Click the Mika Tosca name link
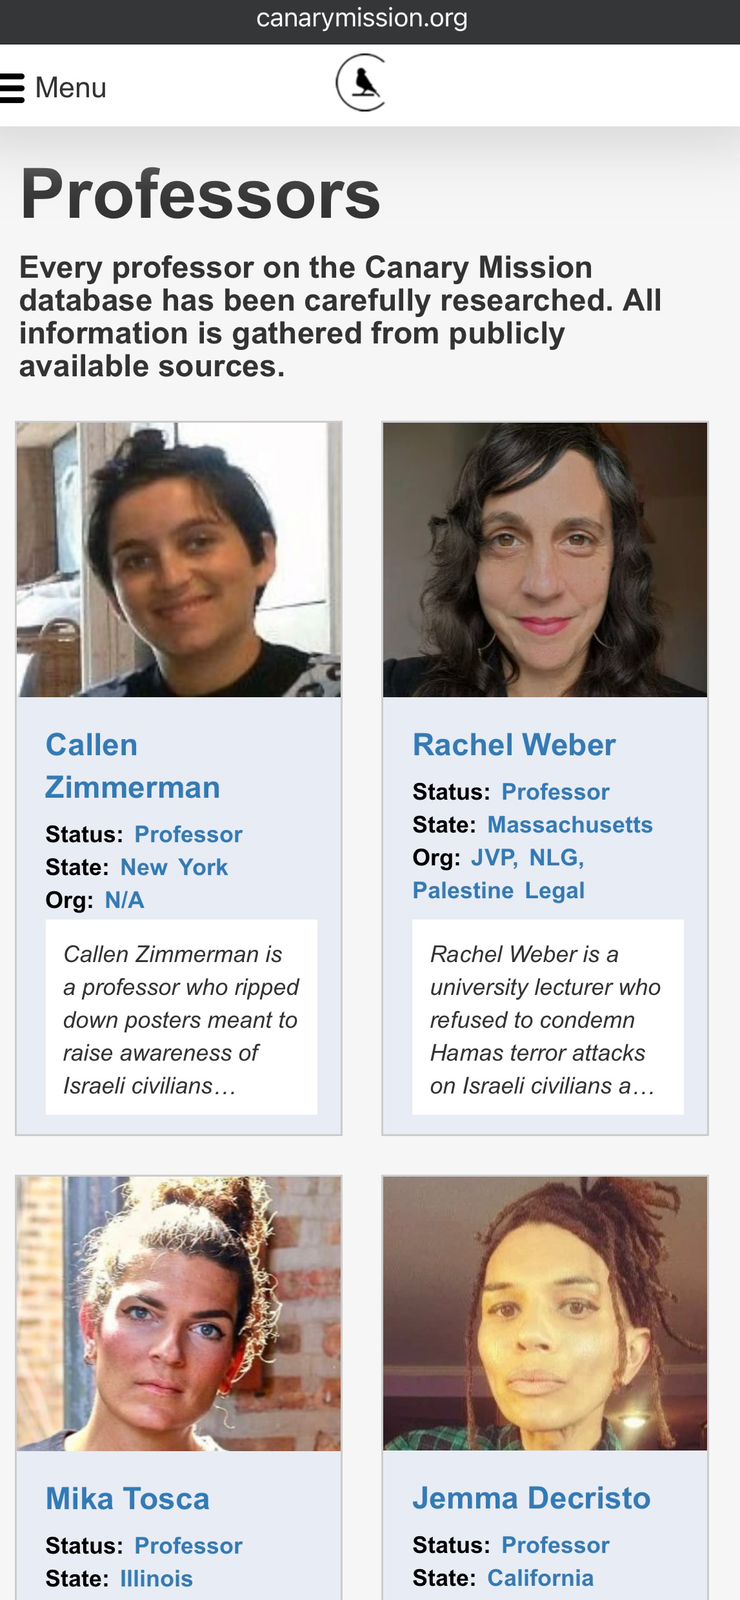Screen dimensions: 740x1600 [127, 1498]
